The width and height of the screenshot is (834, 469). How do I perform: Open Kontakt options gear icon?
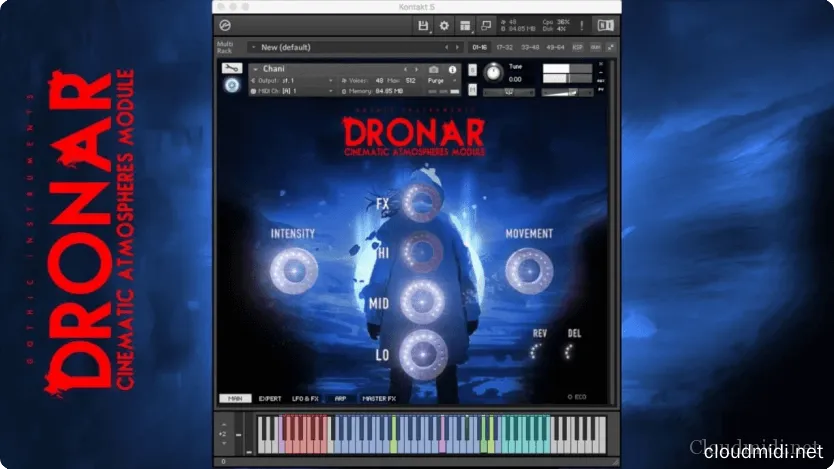[444, 25]
